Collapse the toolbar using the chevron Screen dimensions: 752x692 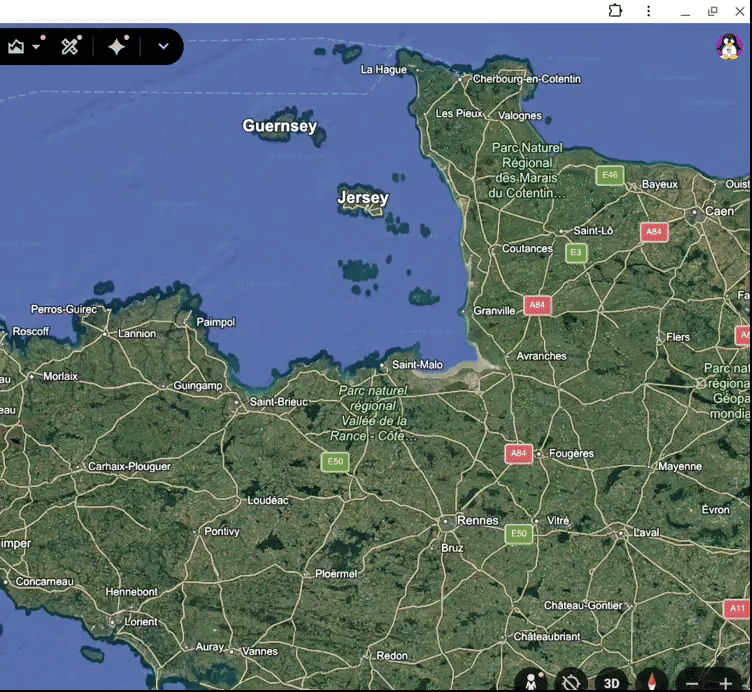coord(164,47)
